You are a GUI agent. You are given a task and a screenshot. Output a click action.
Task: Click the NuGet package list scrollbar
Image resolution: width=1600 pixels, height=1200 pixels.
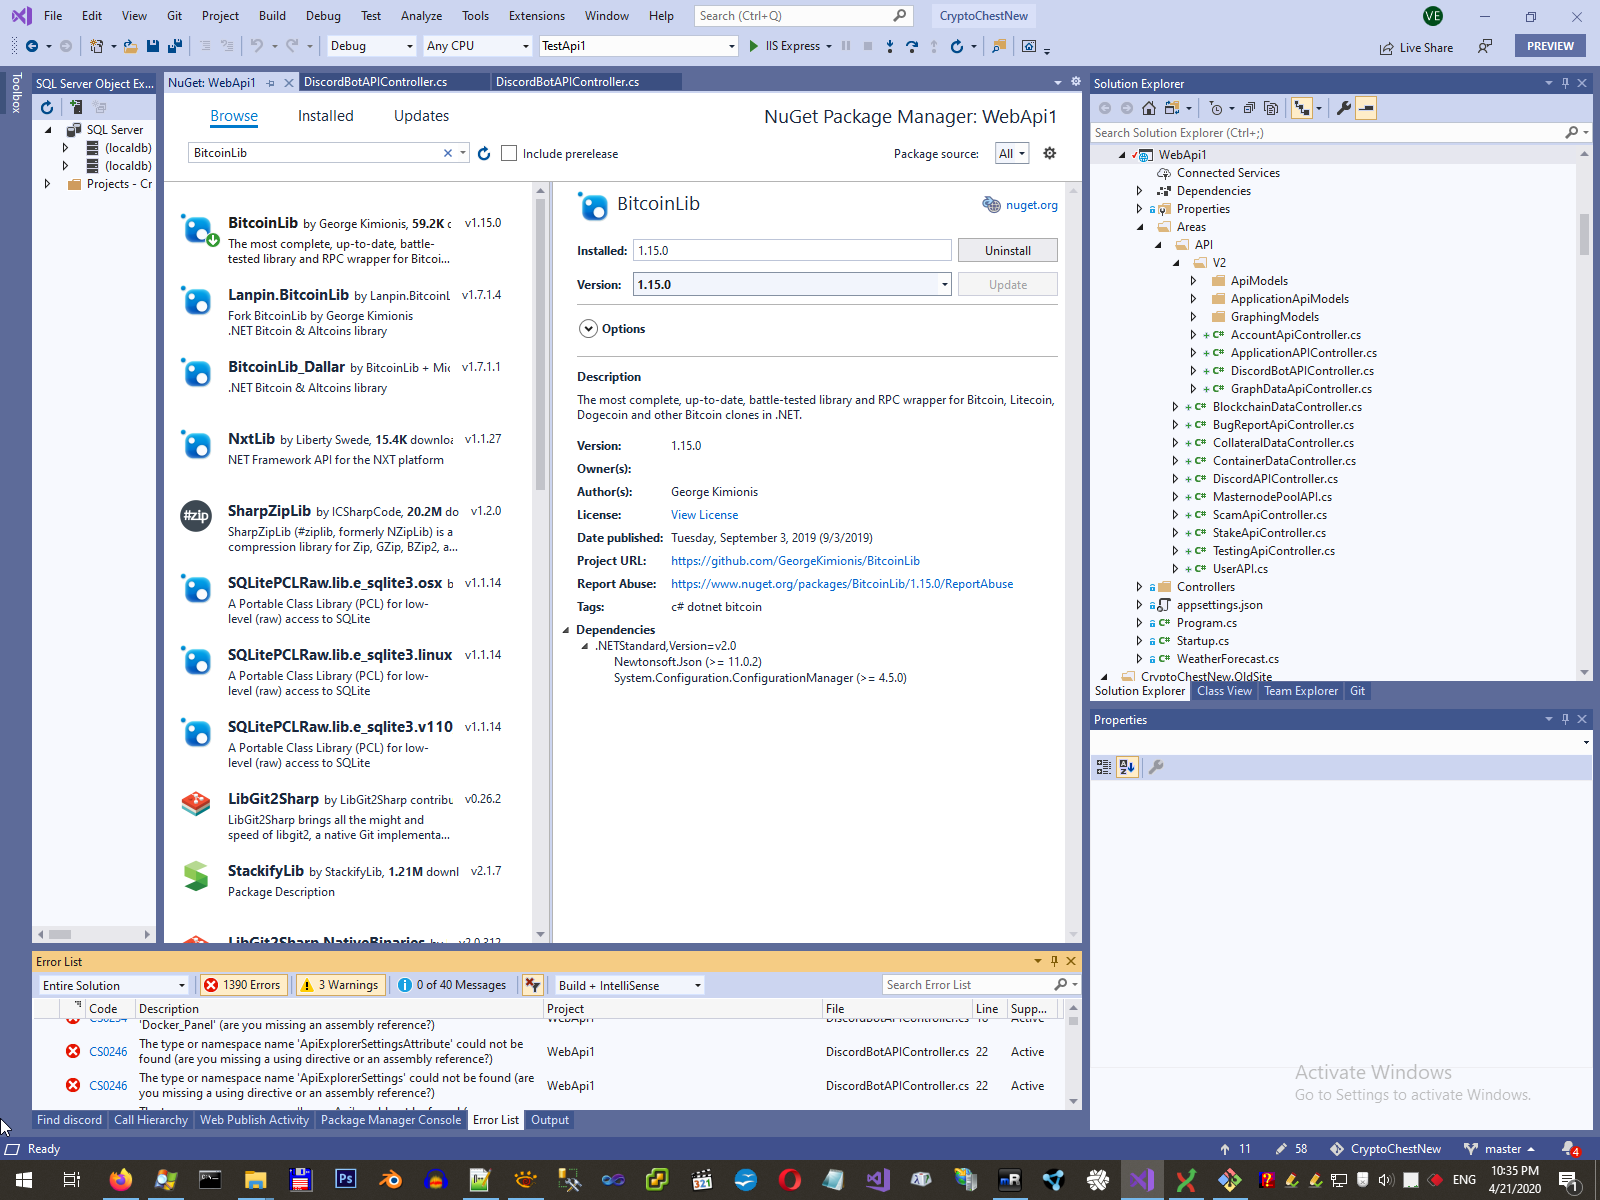click(540, 344)
